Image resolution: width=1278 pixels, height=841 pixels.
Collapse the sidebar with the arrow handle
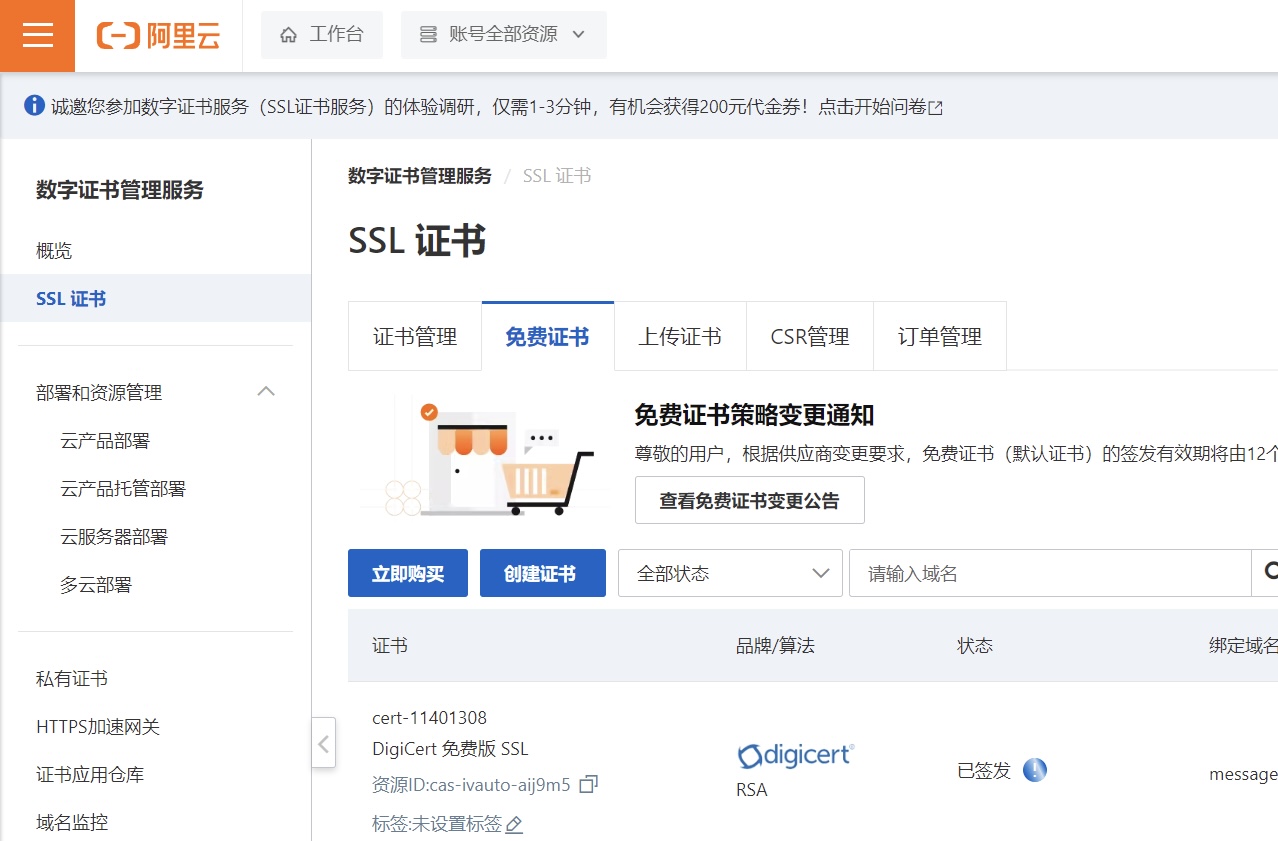click(323, 743)
